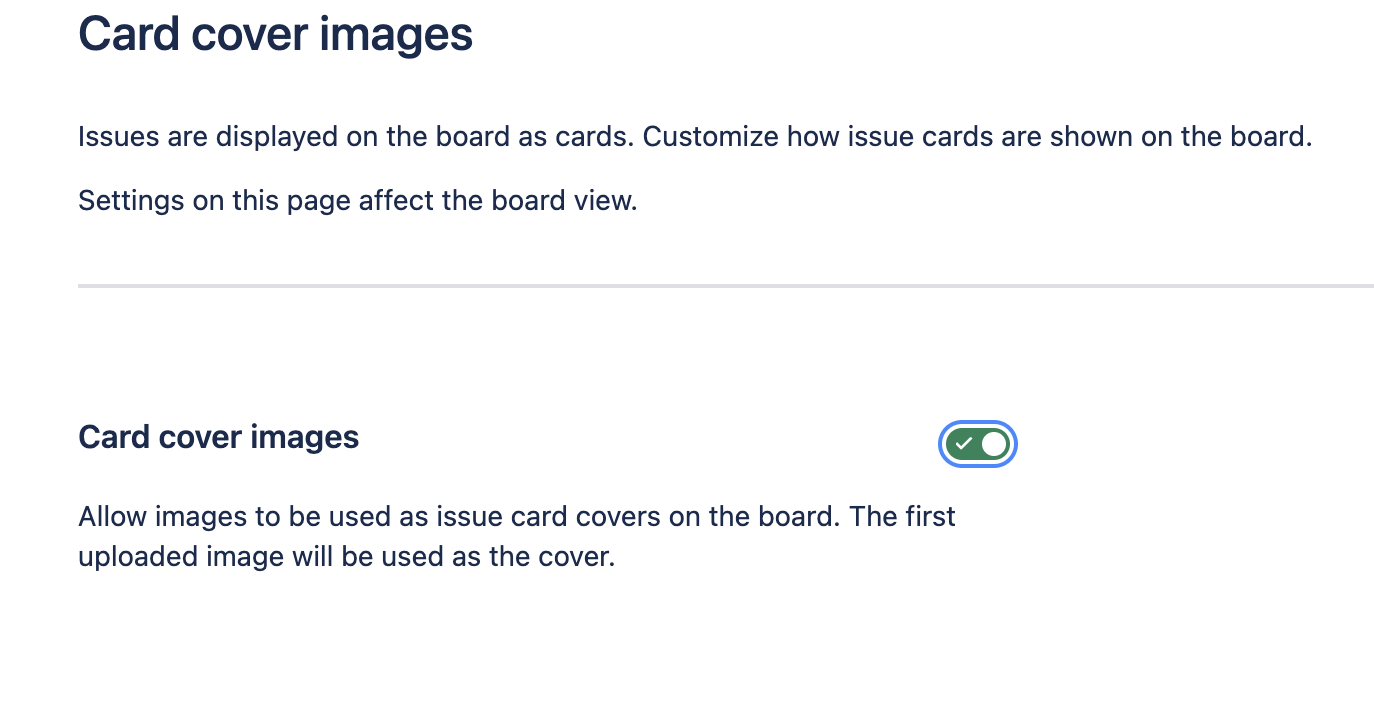Image resolution: width=1374 pixels, height=702 pixels.
Task: Click the text about allowing cover images
Action: point(516,516)
